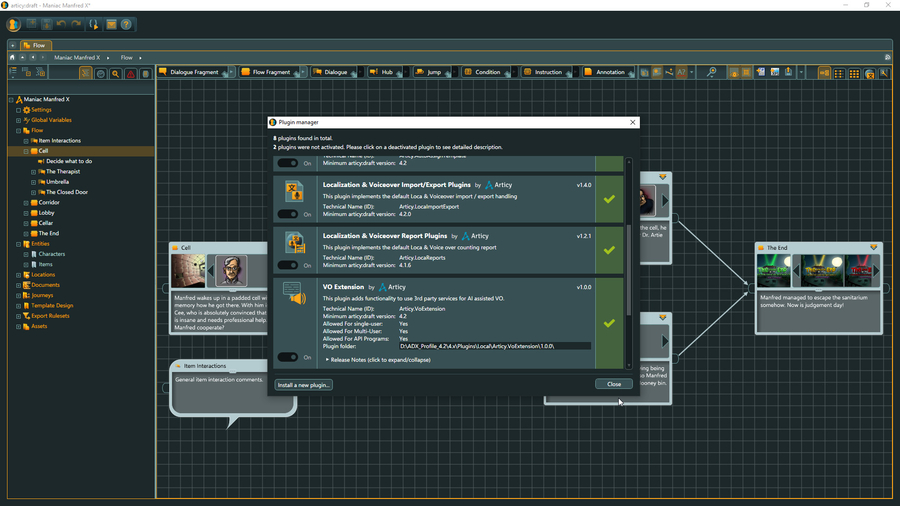Select the Instruction node tool
Screen dimensions: 900x506
click(548, 72)
